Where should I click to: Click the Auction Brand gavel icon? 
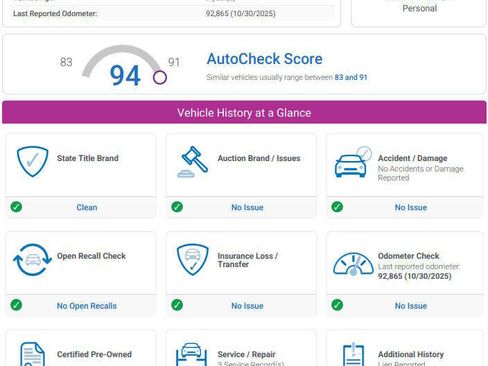[x=193, y=162]
